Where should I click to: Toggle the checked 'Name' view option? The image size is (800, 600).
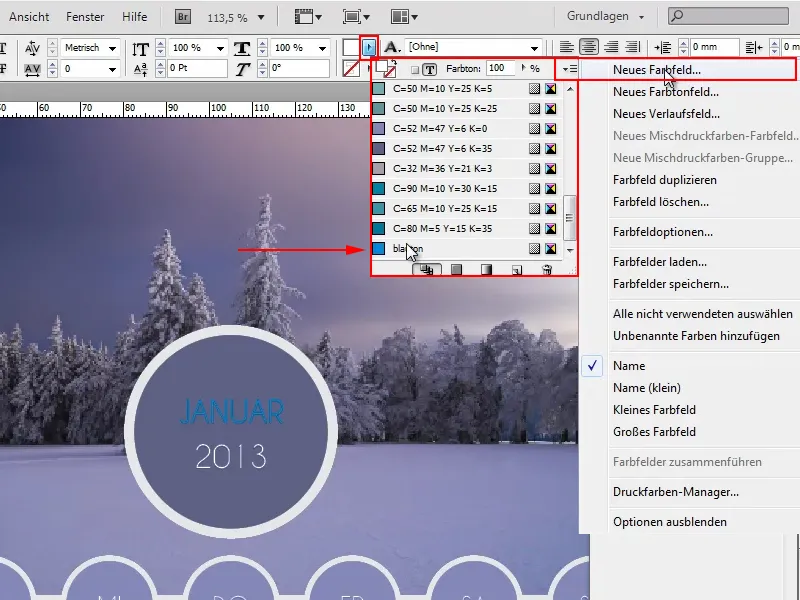[x=630, y=366]
